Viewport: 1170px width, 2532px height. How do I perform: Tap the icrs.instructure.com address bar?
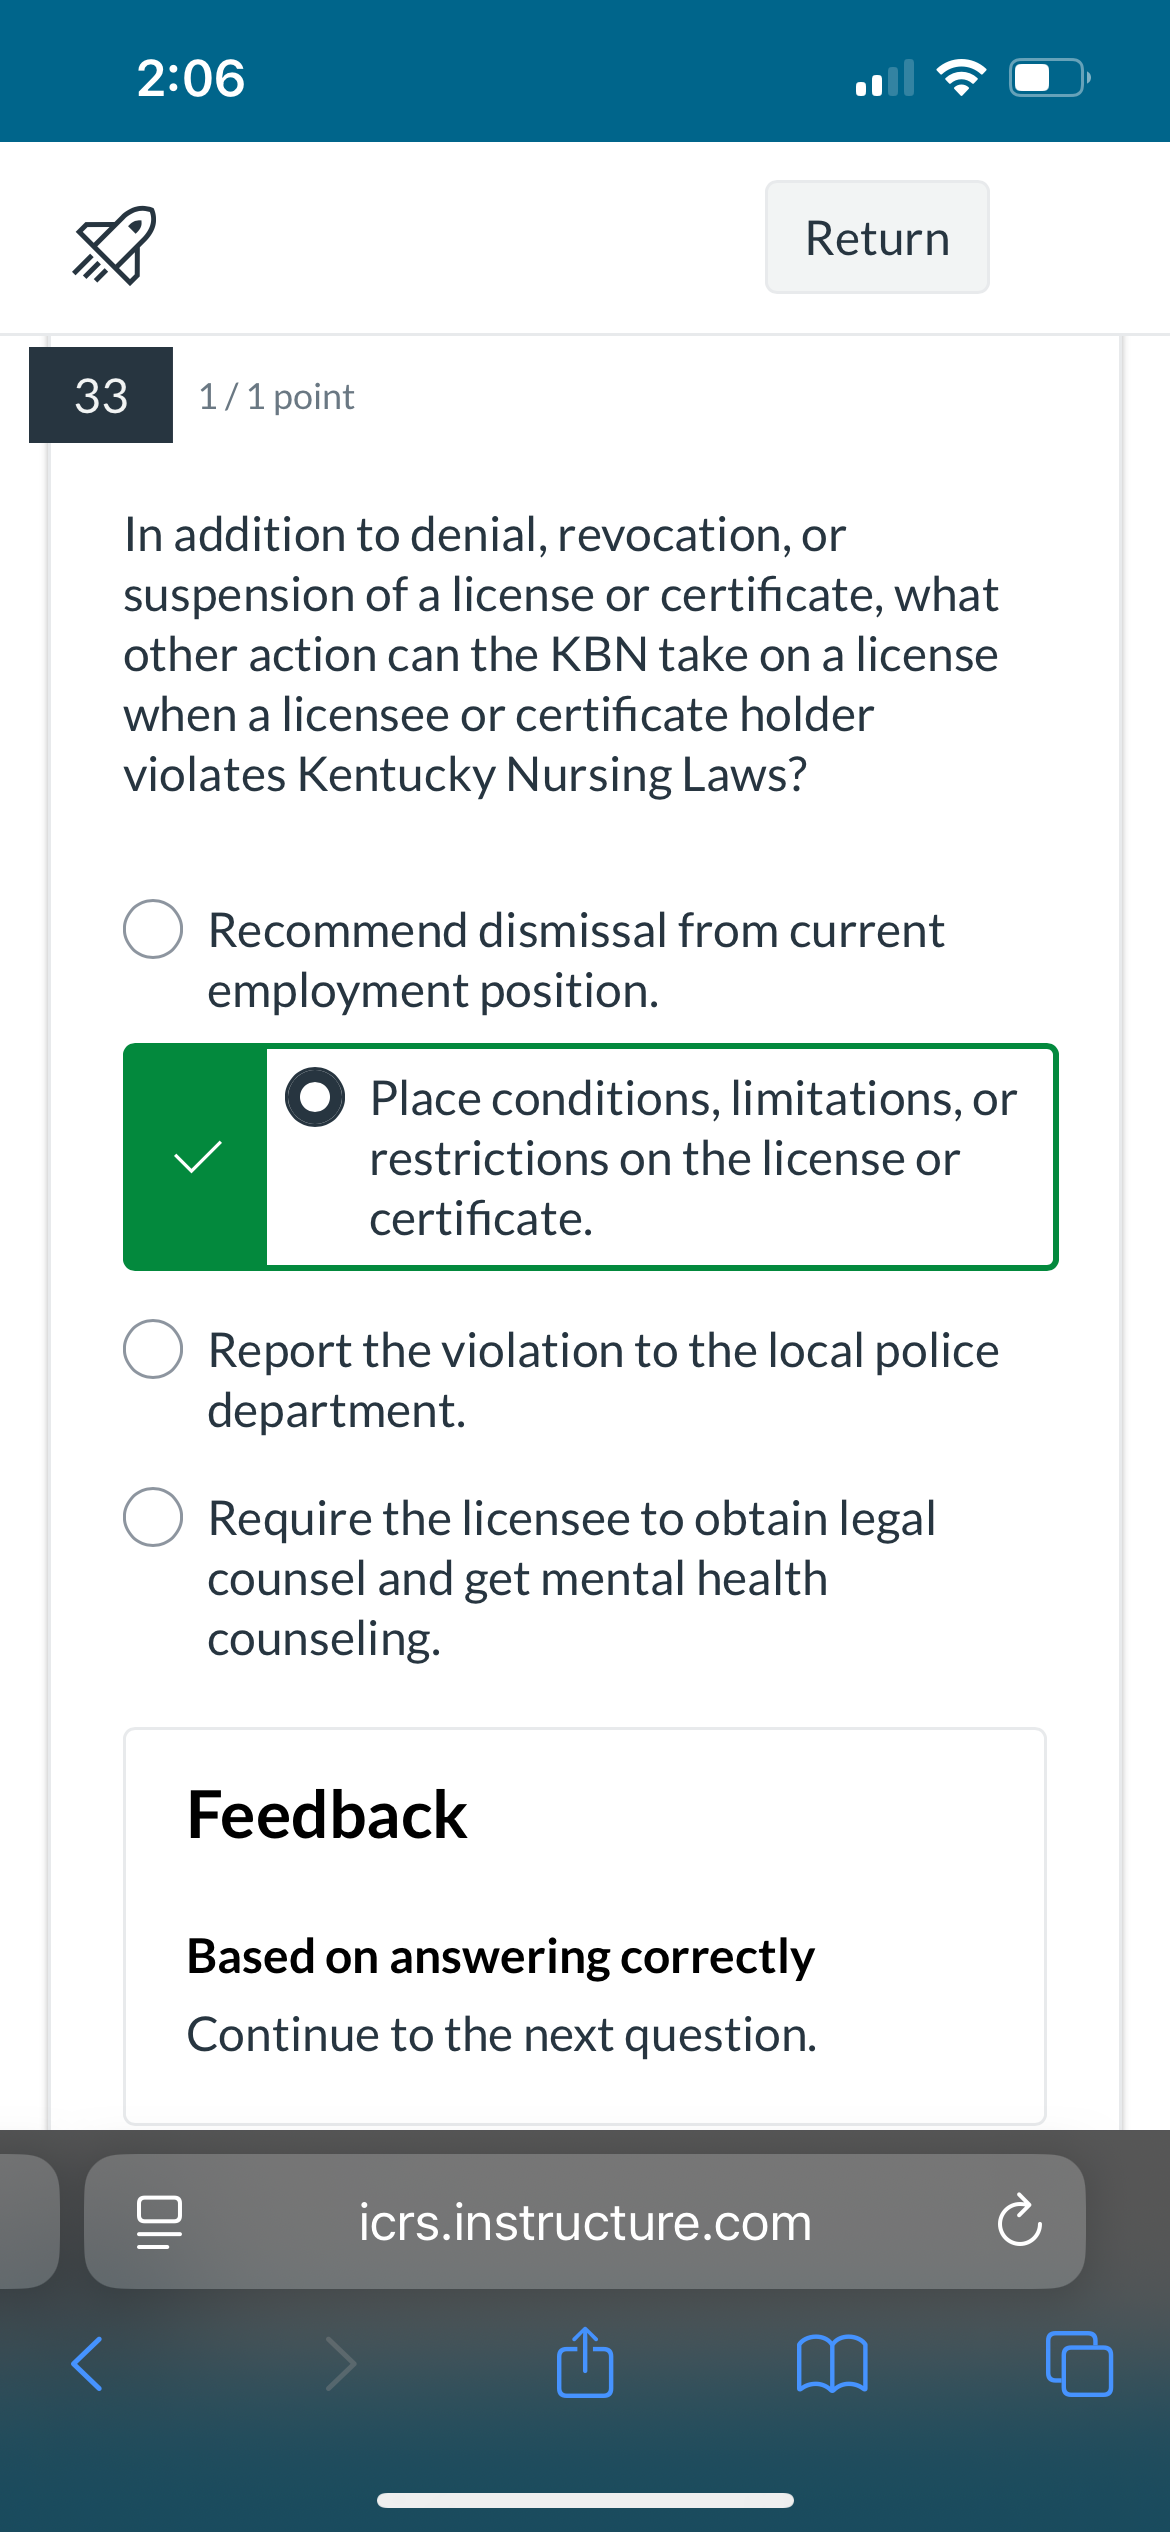[x=585, y=2222]
